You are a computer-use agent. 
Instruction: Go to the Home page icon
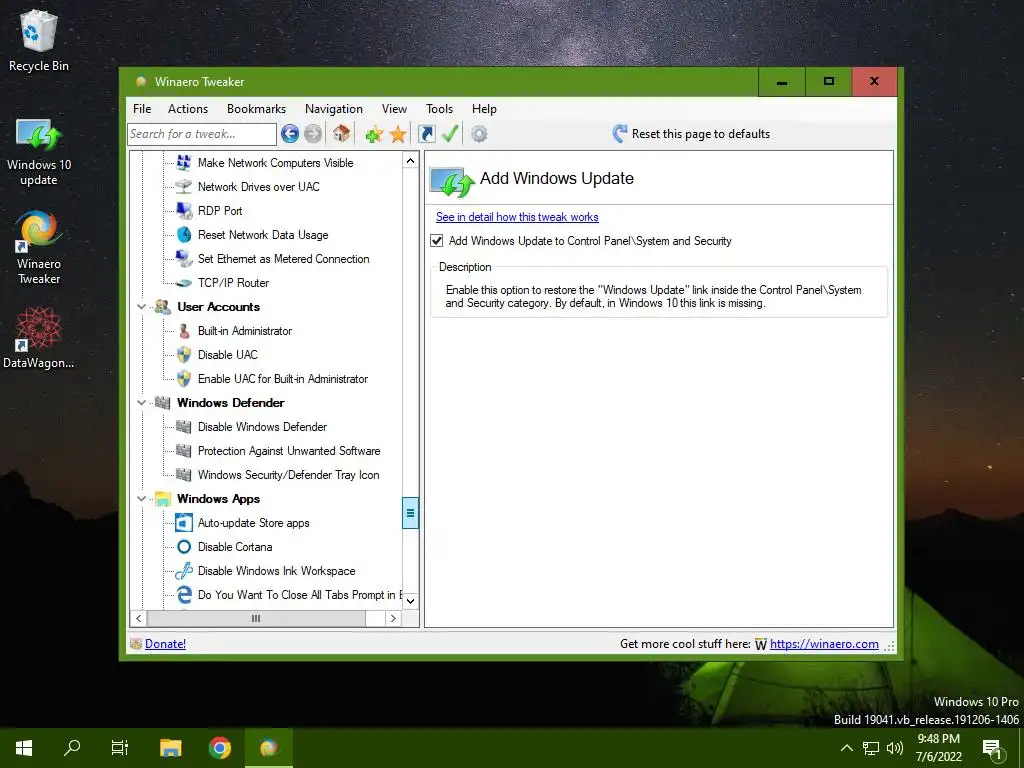(341, 134)
